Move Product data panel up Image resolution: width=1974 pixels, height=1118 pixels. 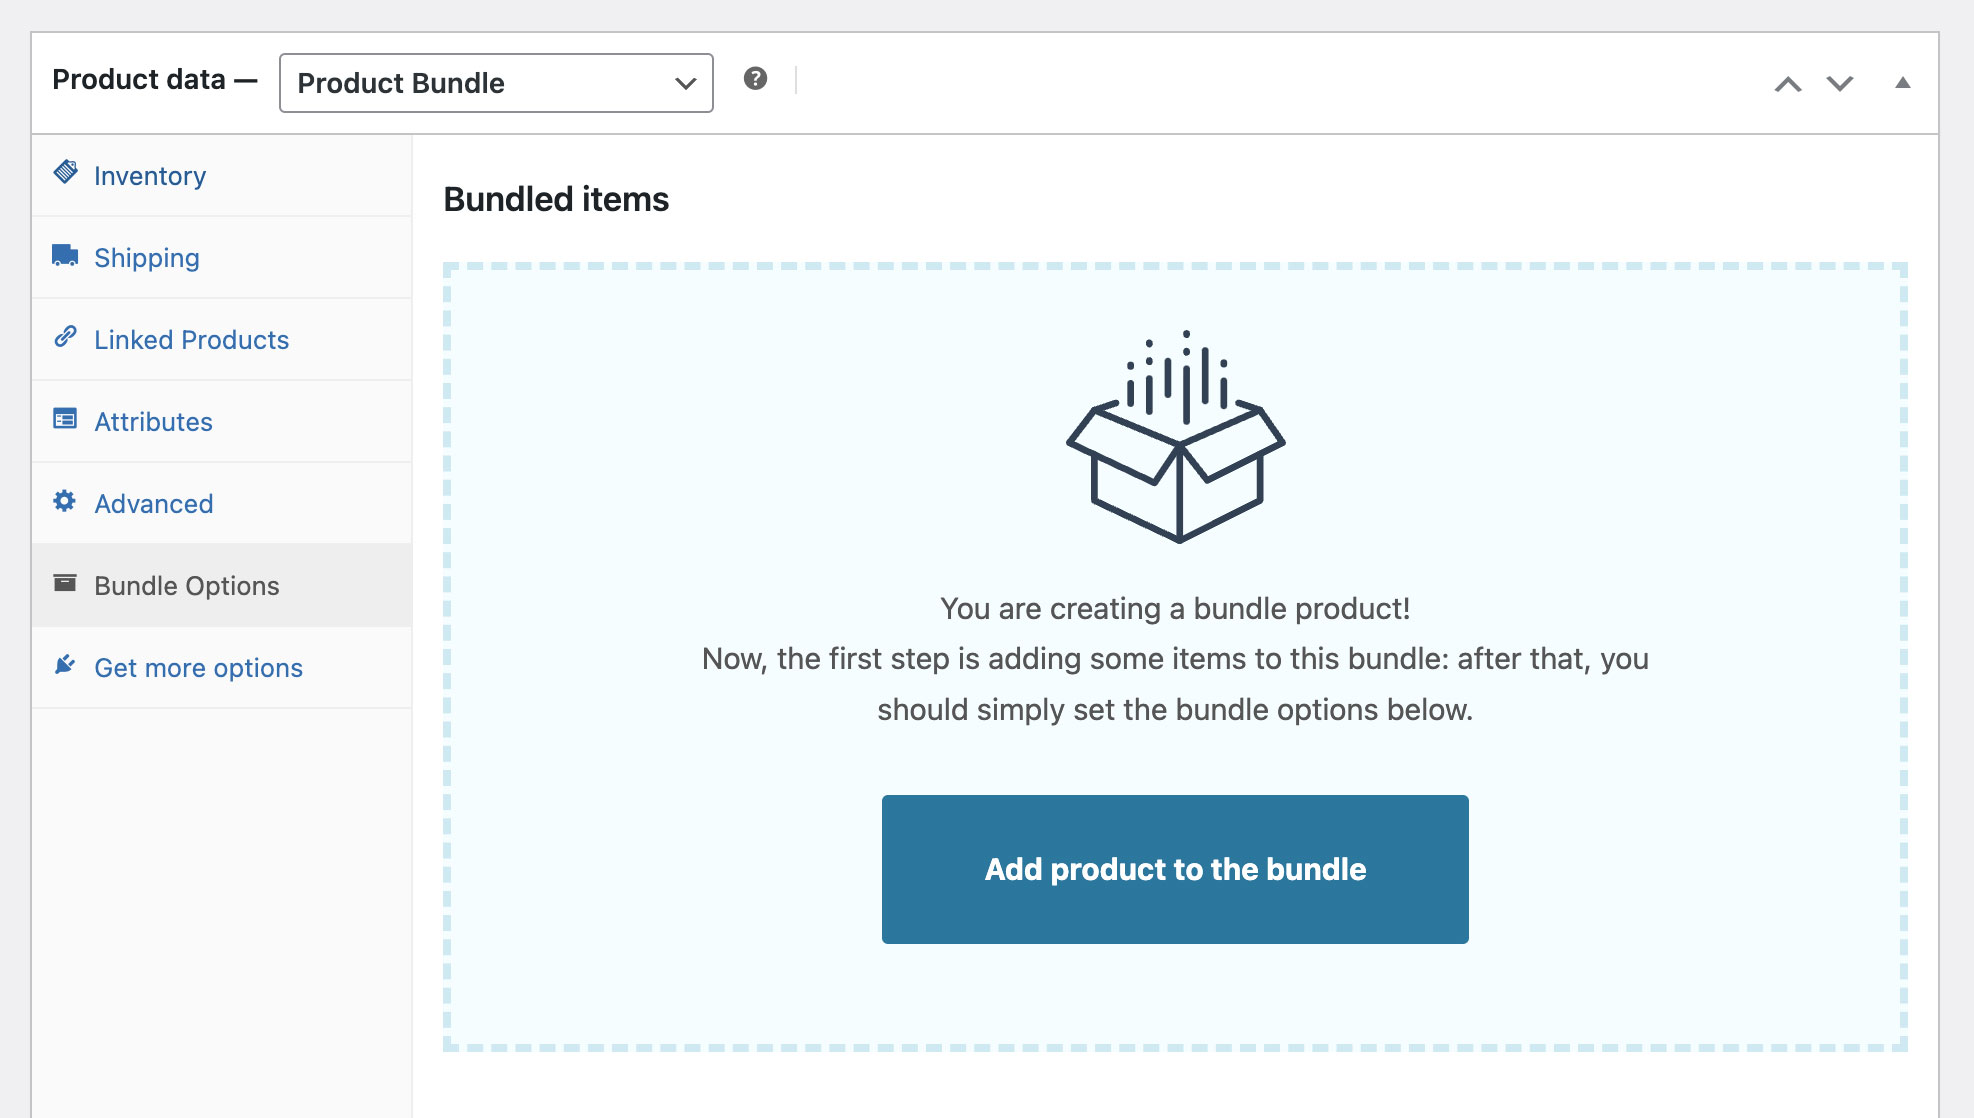click(1788, 84)
